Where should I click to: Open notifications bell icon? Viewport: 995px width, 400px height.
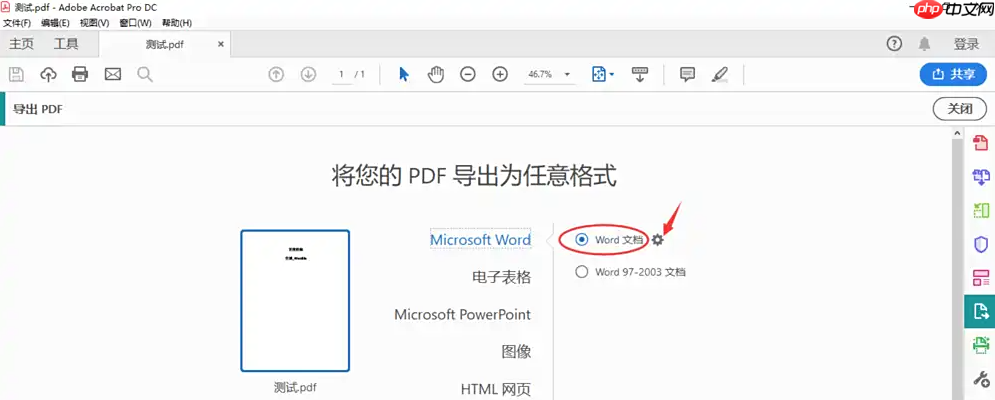coord(925,44)
